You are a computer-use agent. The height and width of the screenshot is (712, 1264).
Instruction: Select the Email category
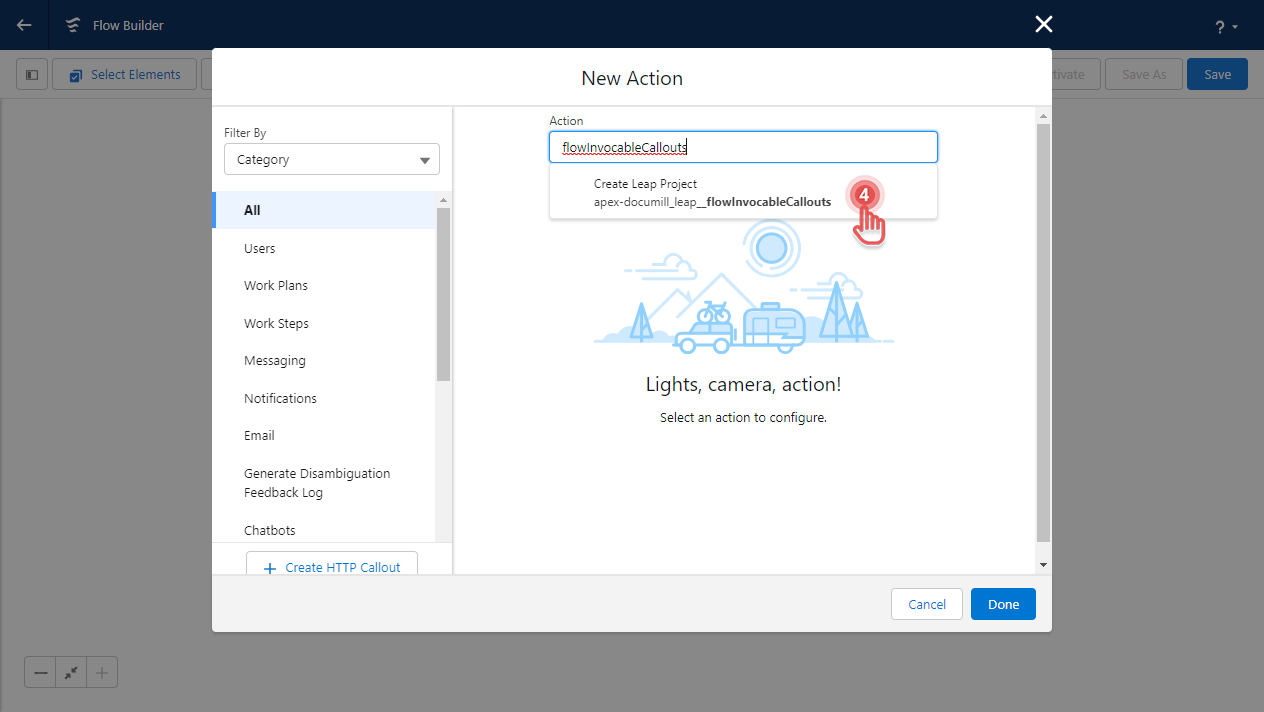(x=258, y=435)
